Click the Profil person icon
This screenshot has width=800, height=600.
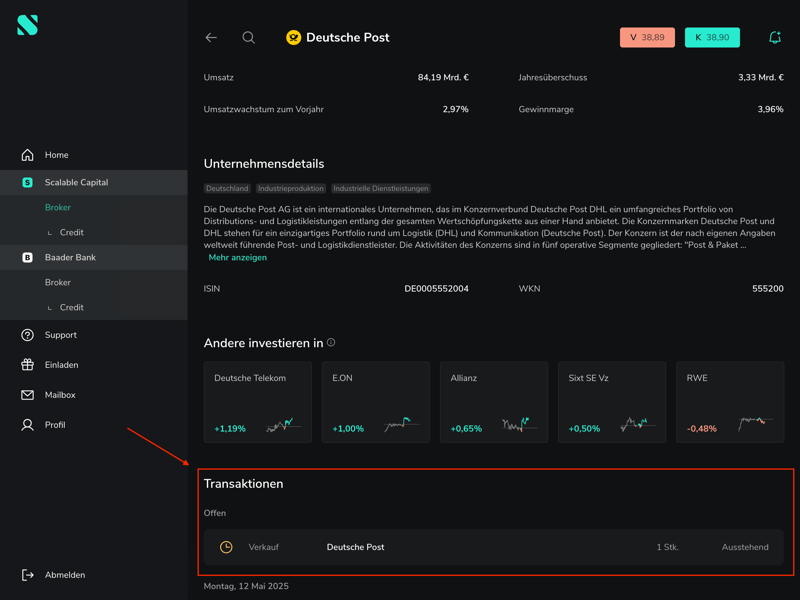pyautogui.click(x=28, y=425)
